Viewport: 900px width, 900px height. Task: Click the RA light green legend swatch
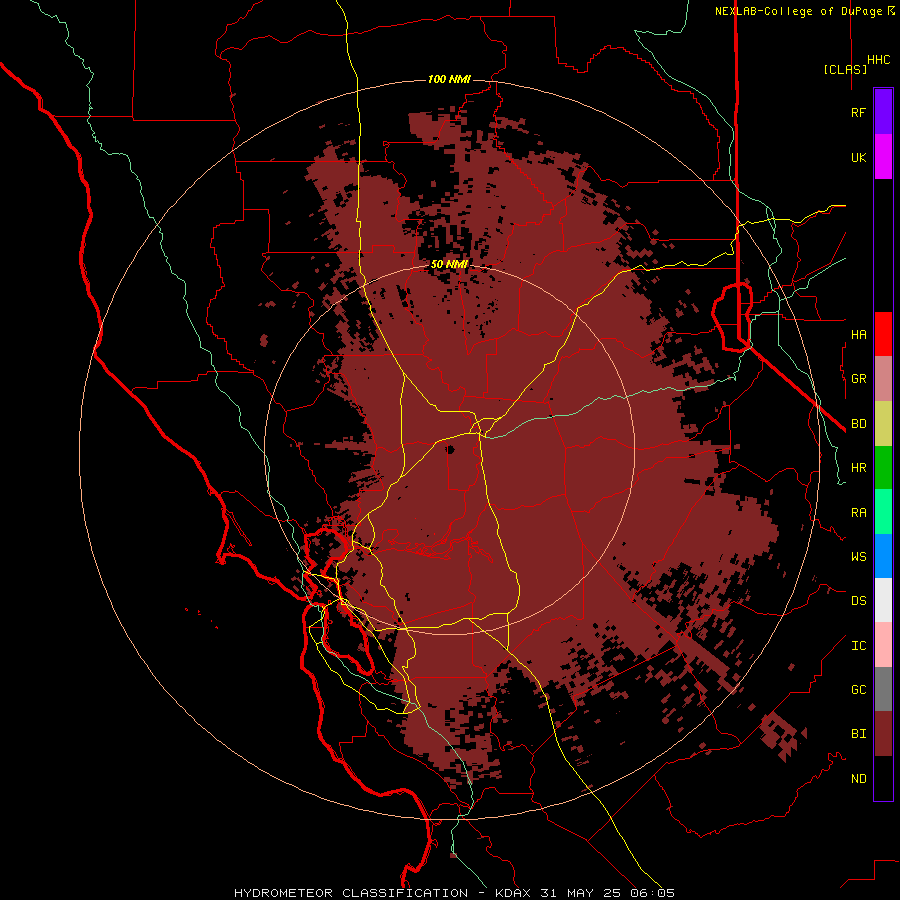pyautogui.click(x=883, y=512)
